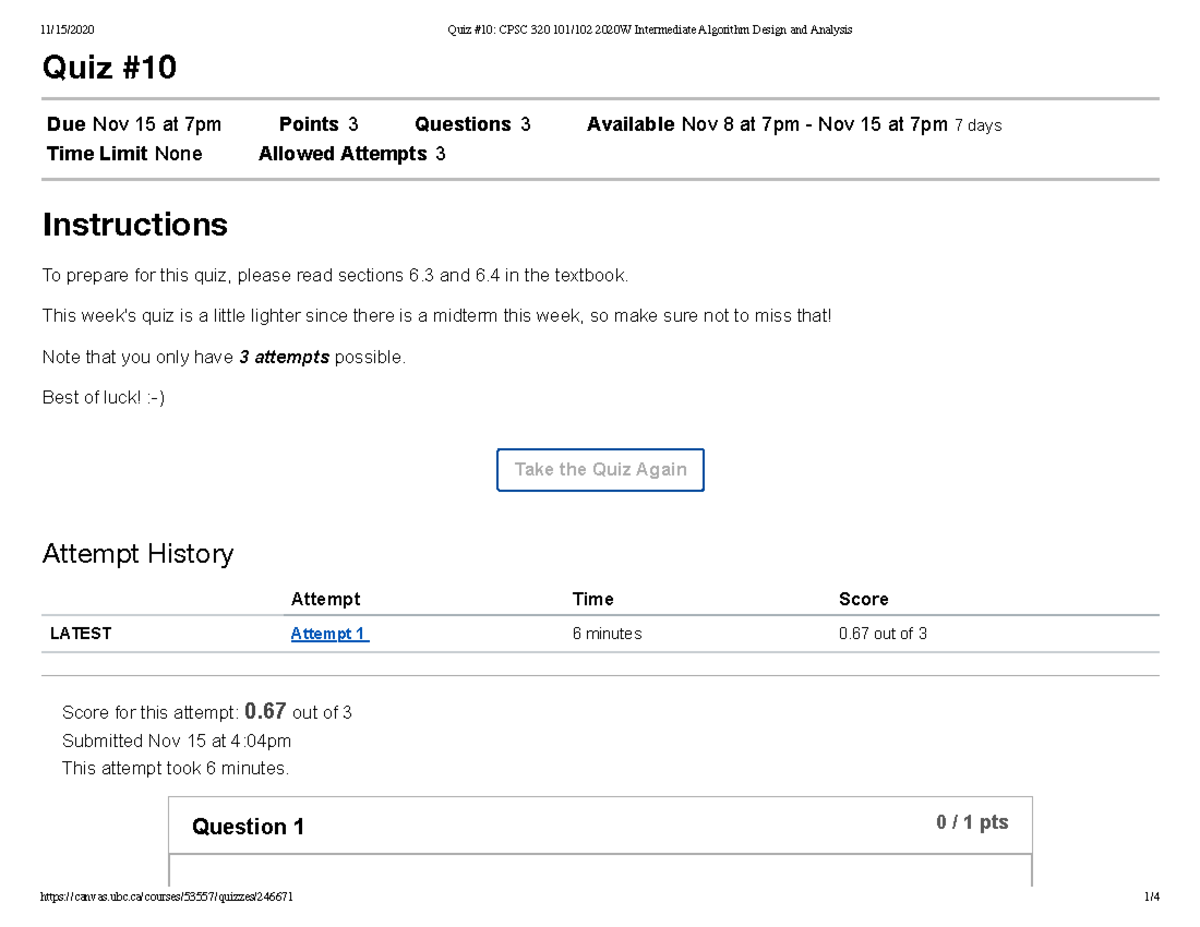Click the 11/15/2020 date in page header
Viewport: 1200px width, 927px height.
pyautogui.click(x=67, y=30)
